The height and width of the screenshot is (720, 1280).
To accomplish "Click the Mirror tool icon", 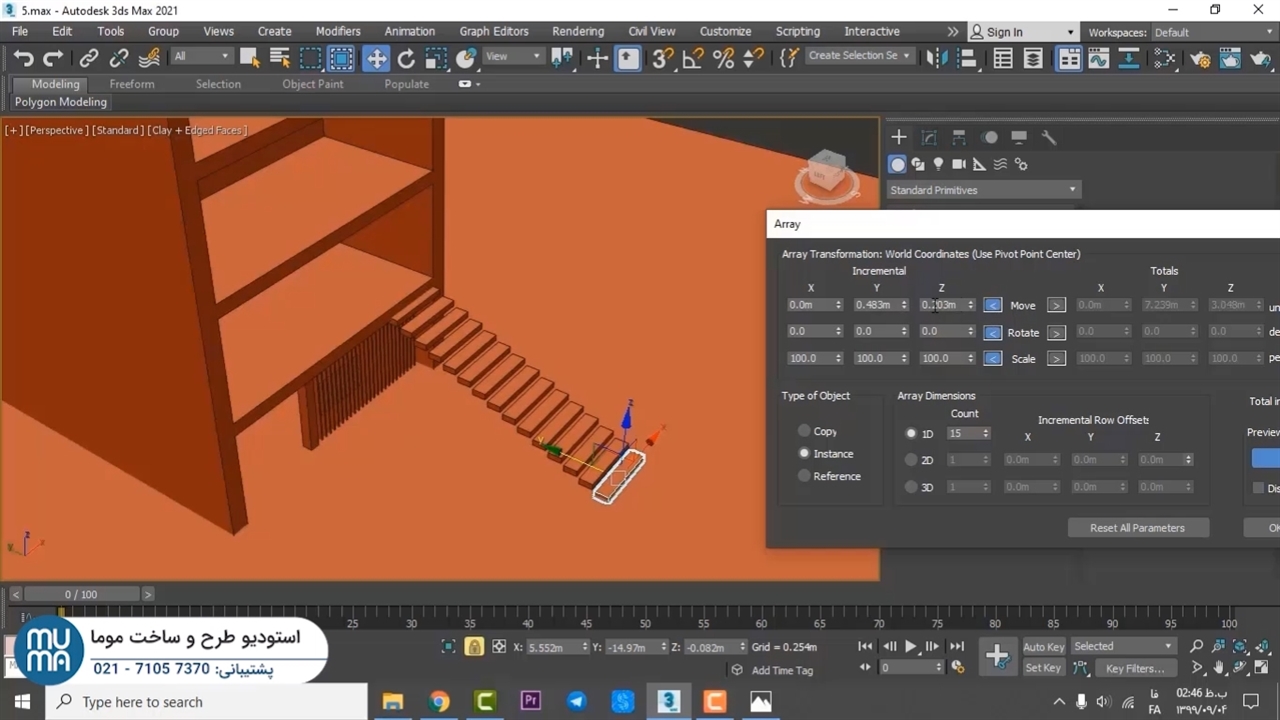I will (x=936, y=59).
